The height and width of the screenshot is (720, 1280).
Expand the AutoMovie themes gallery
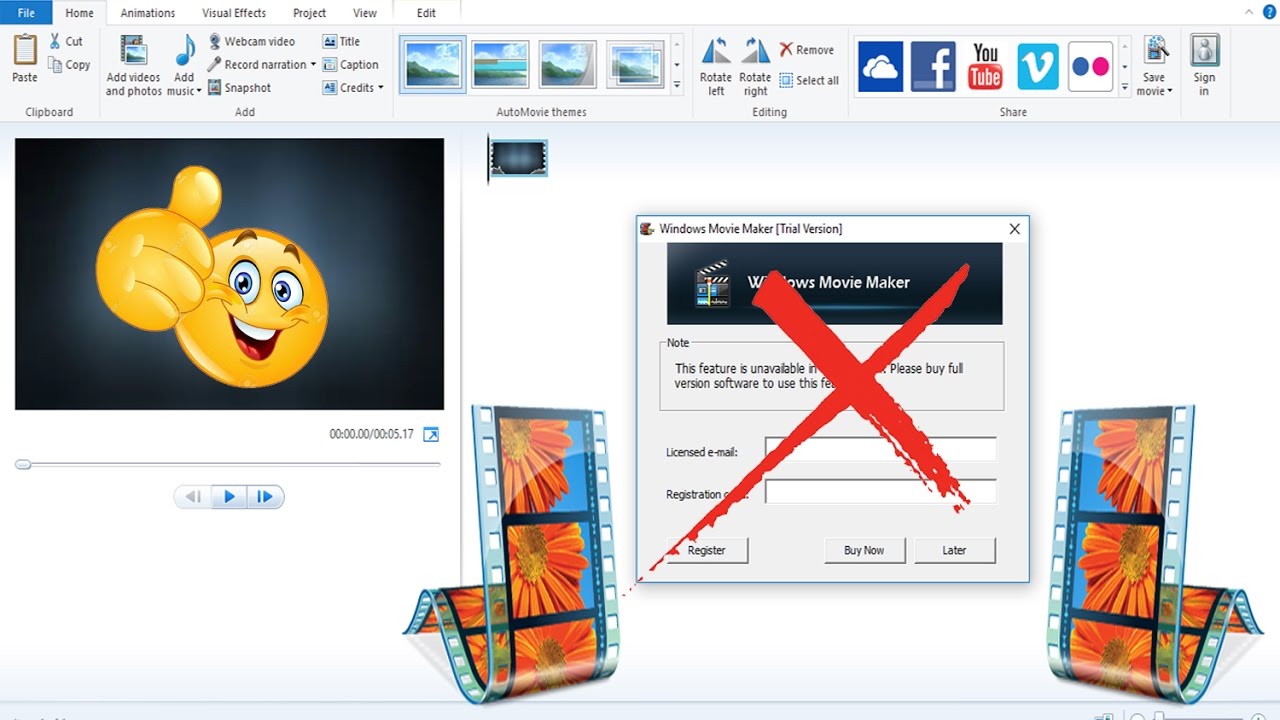(x=677, y=86)
